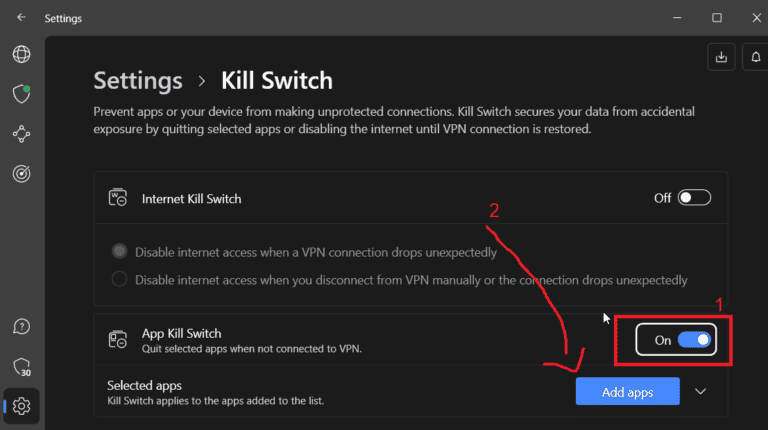Turn off the App Kill Switch toggle
The image size is (768, 430).
click(694, 340)
